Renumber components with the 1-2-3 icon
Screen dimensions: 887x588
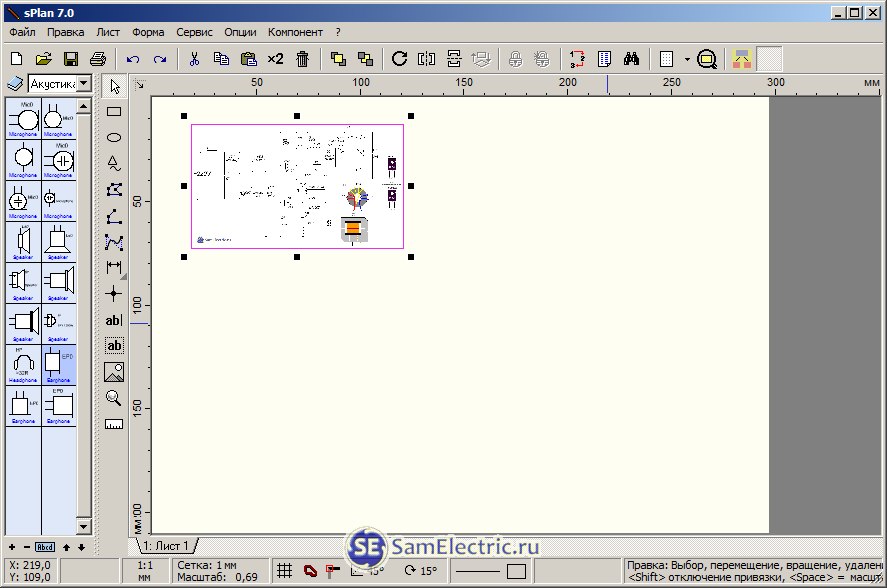[577, 59]
